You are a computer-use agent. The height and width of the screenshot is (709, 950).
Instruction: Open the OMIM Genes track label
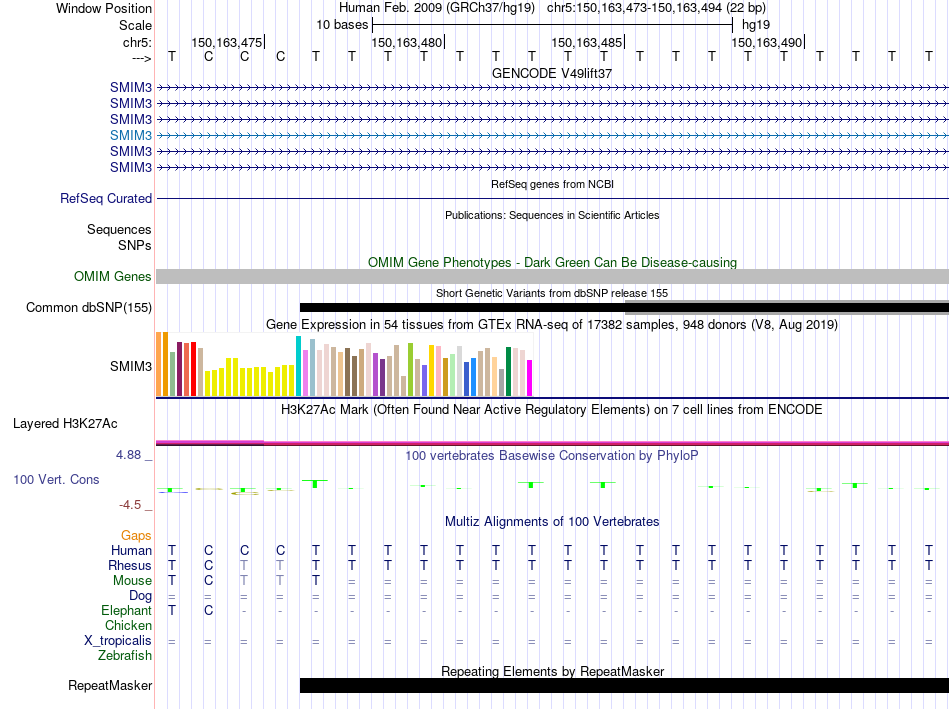112,276
